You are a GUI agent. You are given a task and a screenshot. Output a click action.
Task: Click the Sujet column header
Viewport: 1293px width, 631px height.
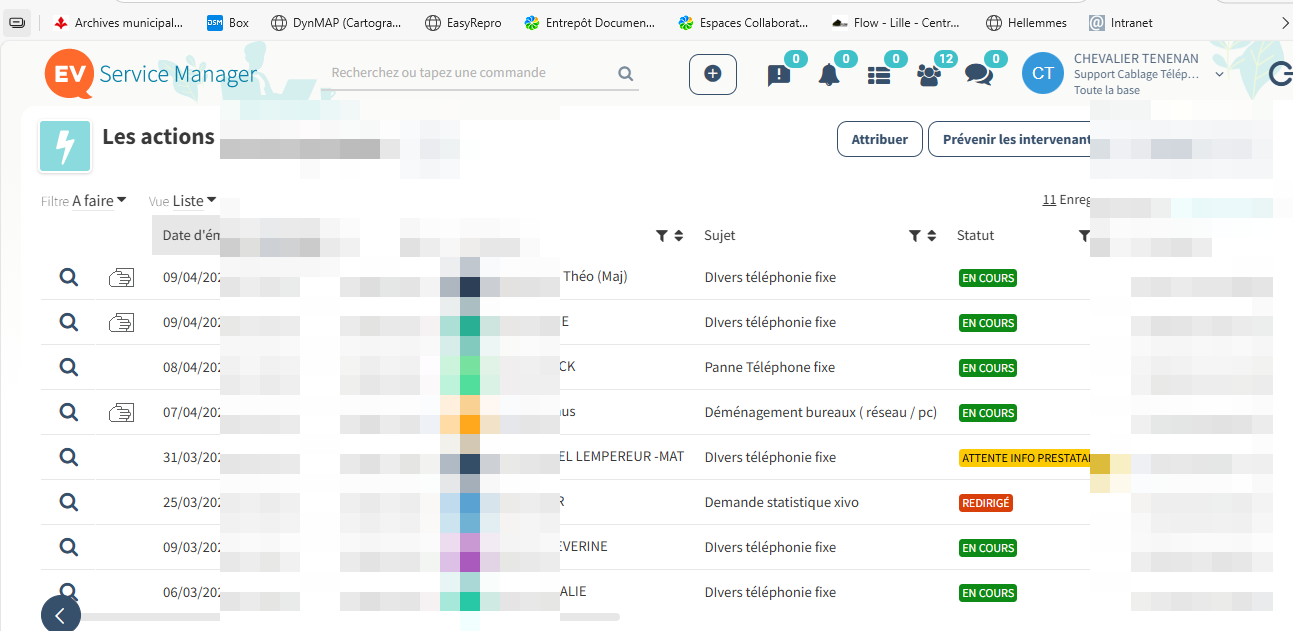[x=720, y=236]
